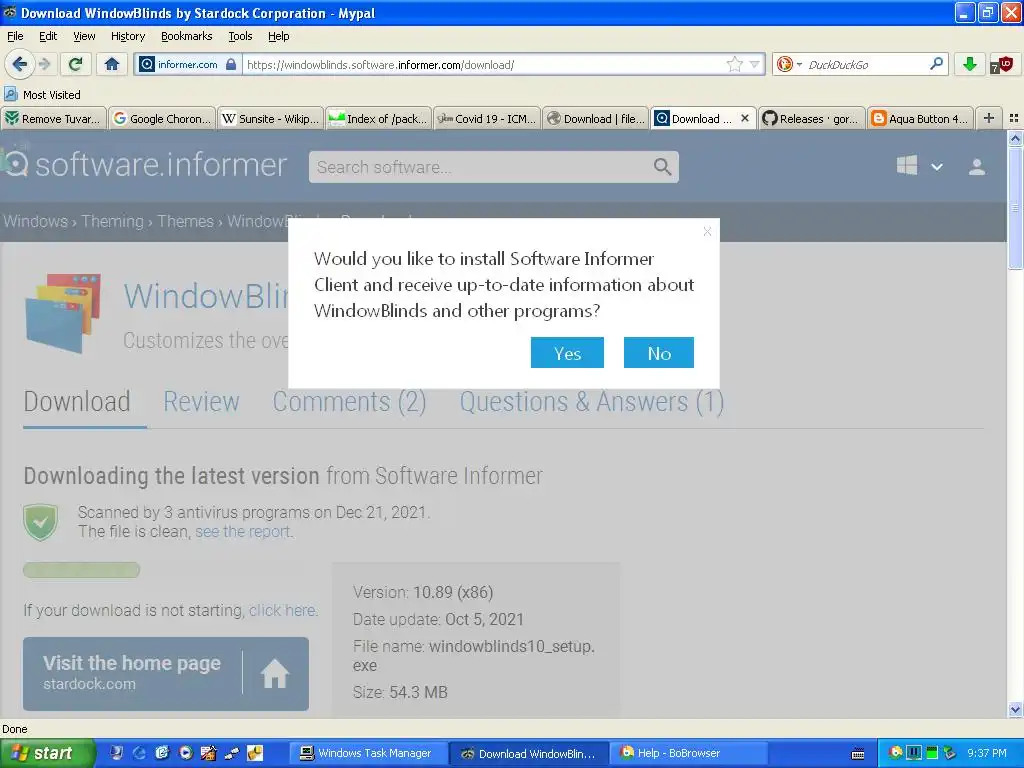Open the View menu
The height and width of the screenshot is (768, 1024).
pyautogui.click(x=84, y=36)
